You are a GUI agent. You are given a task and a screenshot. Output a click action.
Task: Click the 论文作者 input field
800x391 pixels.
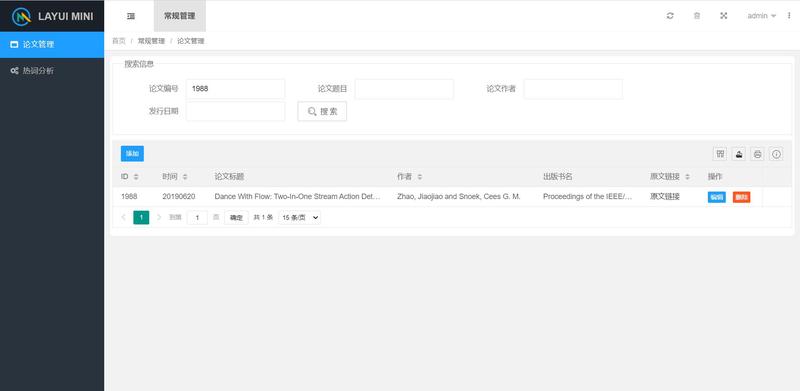pos(573,89)
